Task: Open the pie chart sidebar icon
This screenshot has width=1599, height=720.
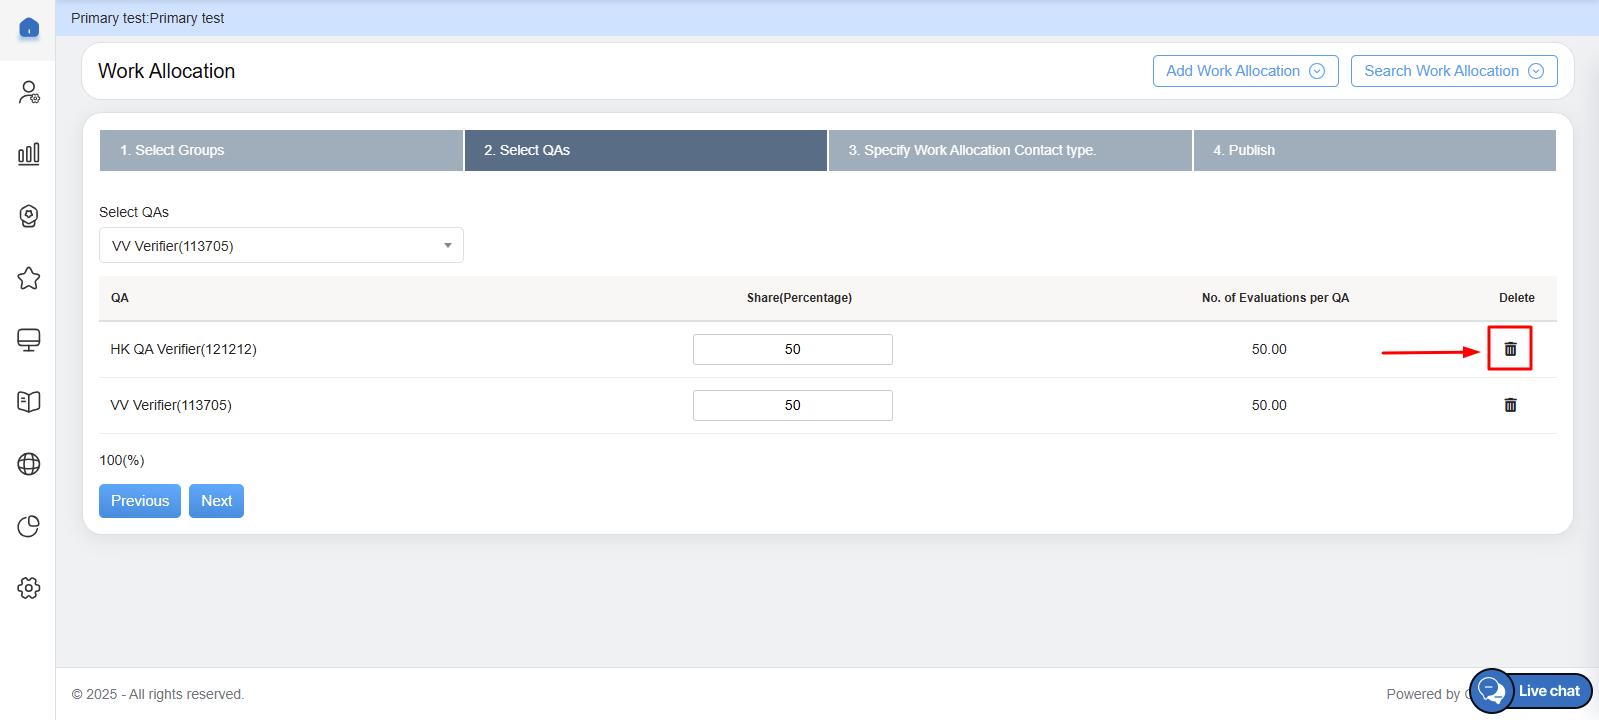Action: 29,526
